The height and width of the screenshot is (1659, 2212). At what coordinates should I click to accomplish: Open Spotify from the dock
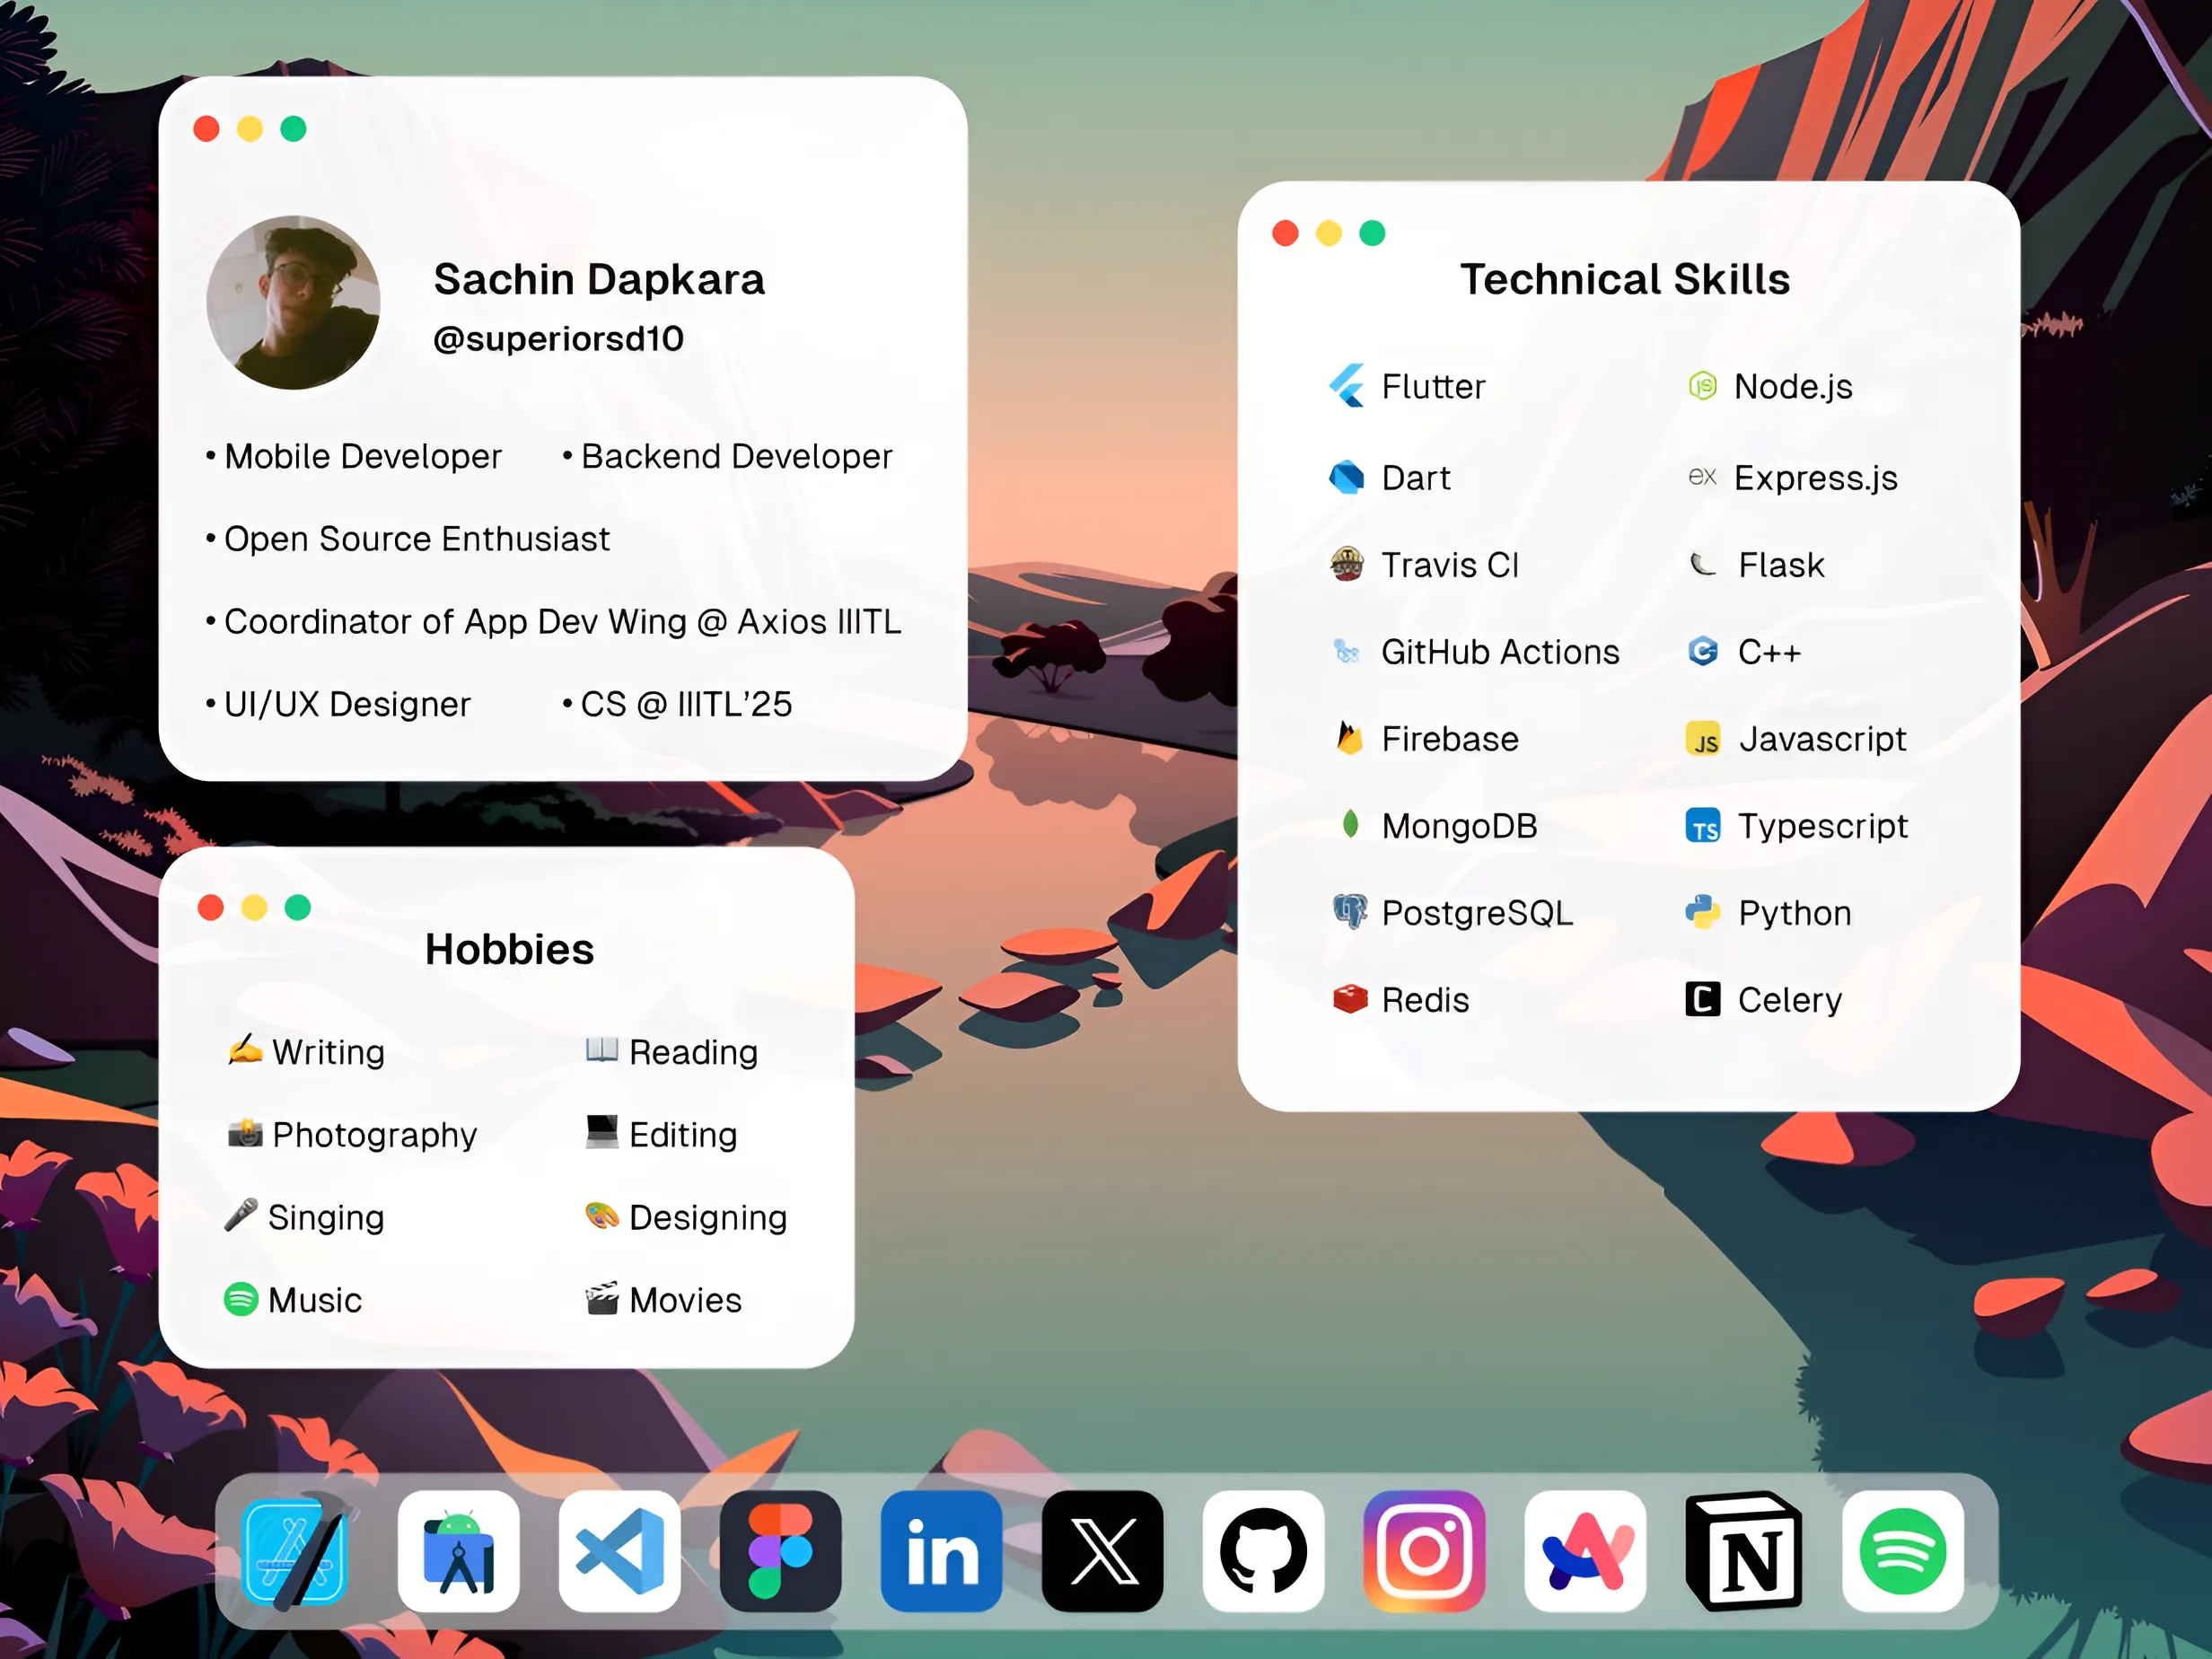[1902, 1551]
